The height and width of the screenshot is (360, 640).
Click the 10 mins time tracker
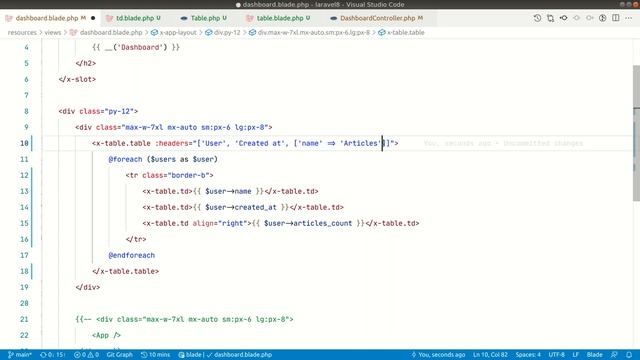pos(156,354)
